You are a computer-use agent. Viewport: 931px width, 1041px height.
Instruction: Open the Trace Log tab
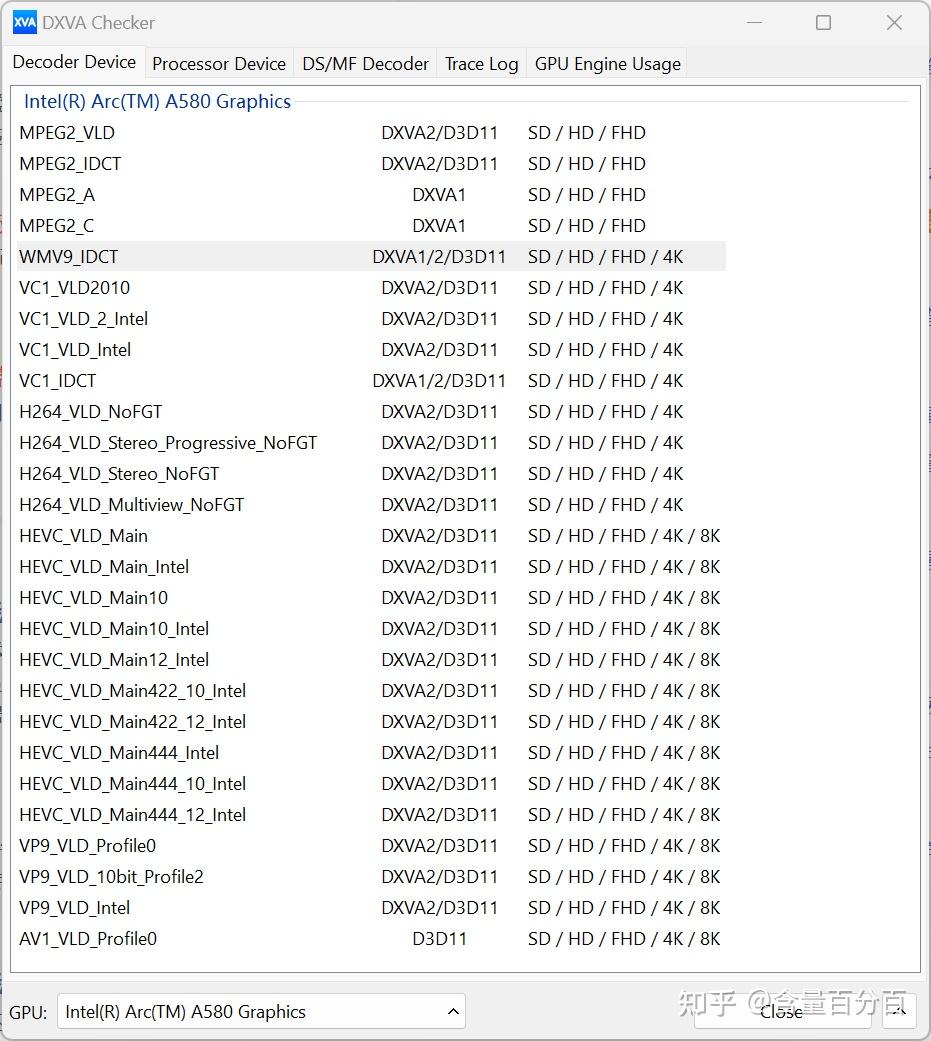[x=481, y=64]
